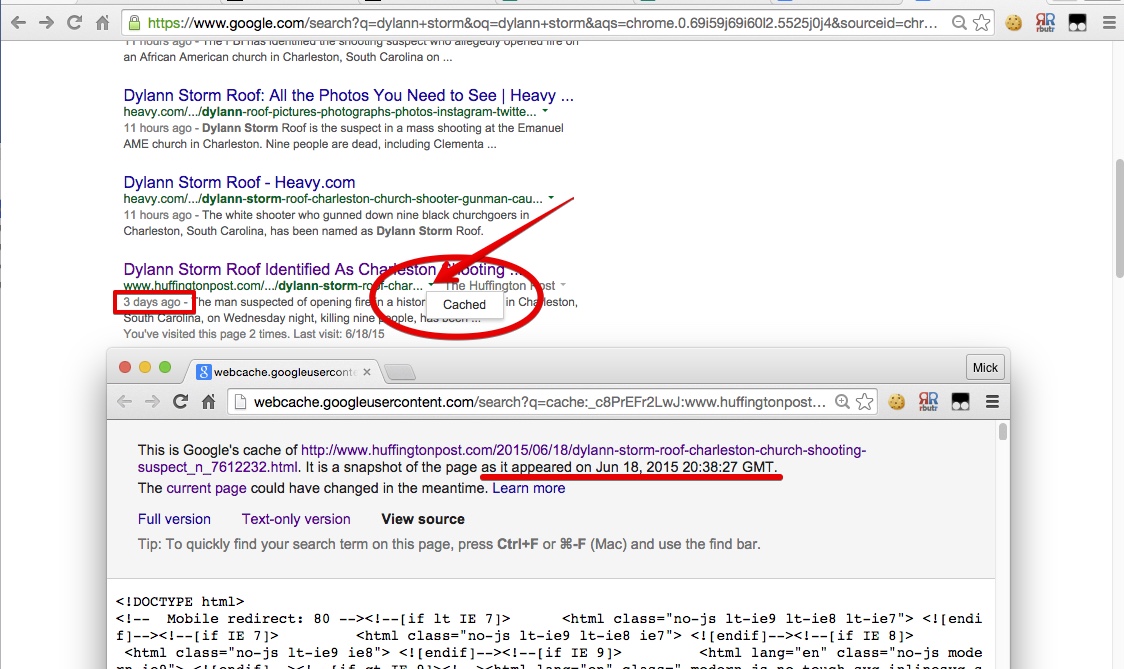Open the black glasses extension in the Google search window
Viewport: 1124px width, 669px height.
[1077, 23]
